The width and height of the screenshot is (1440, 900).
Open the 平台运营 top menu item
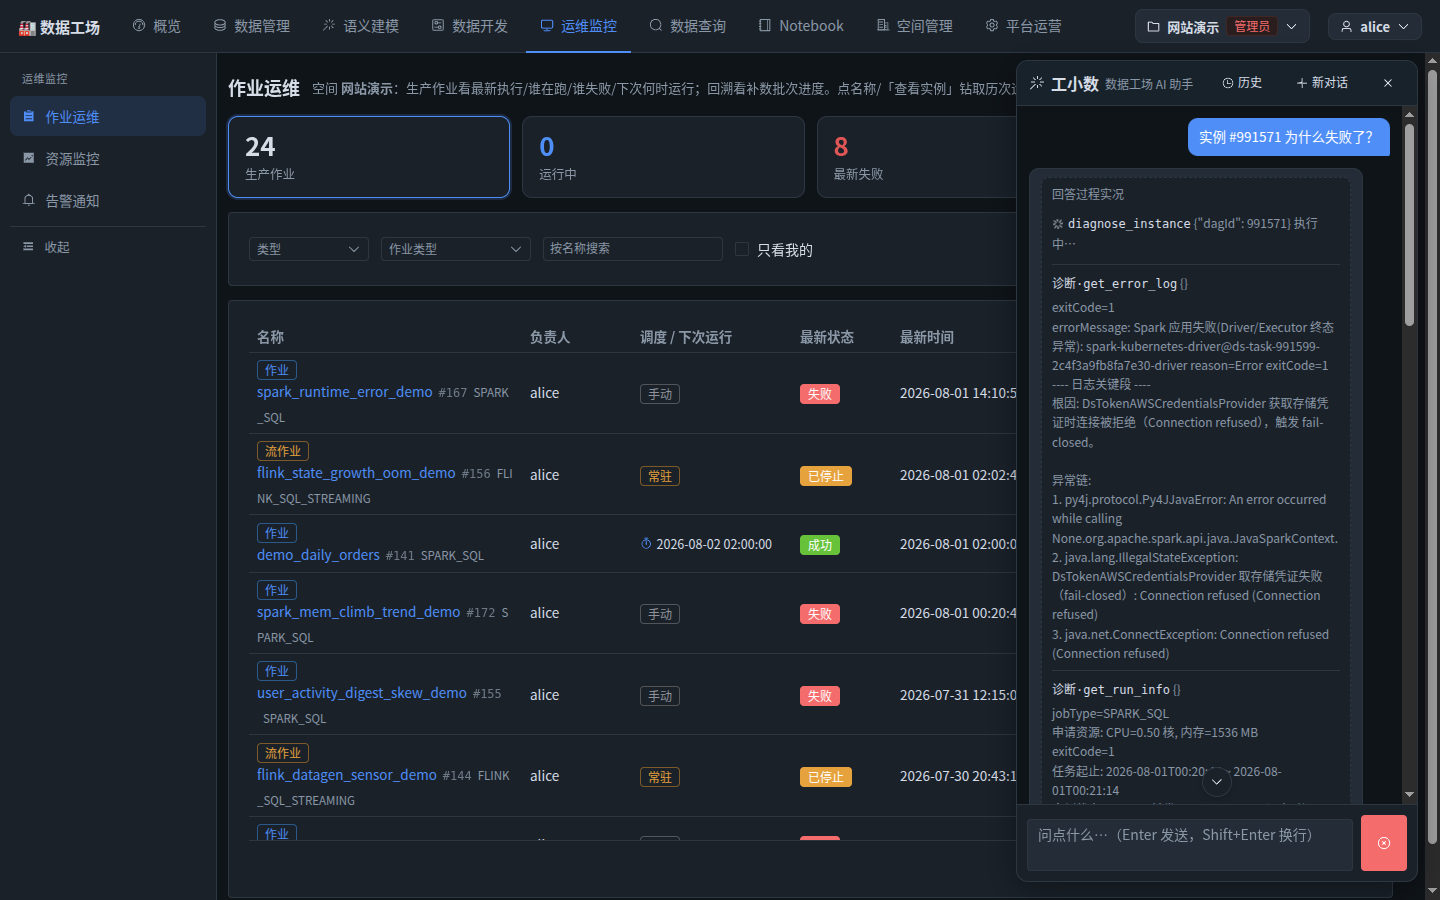pyautogui.click(x=1024, y=26)
